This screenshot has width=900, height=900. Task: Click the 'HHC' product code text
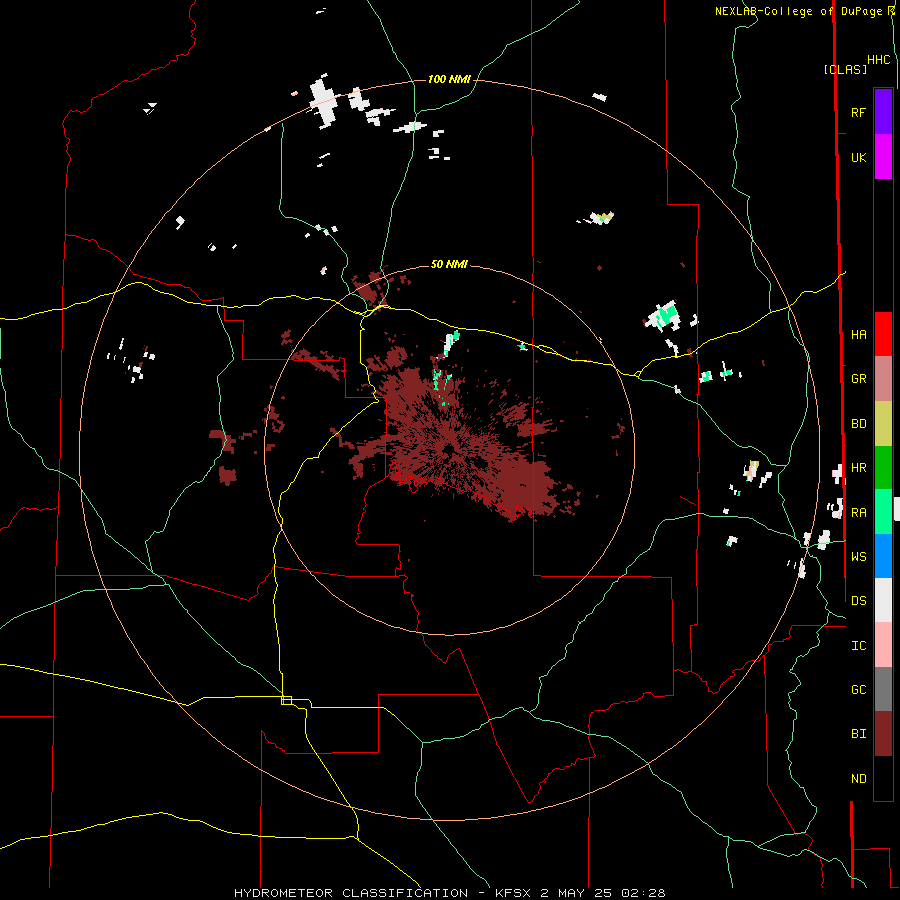(879, 60)
